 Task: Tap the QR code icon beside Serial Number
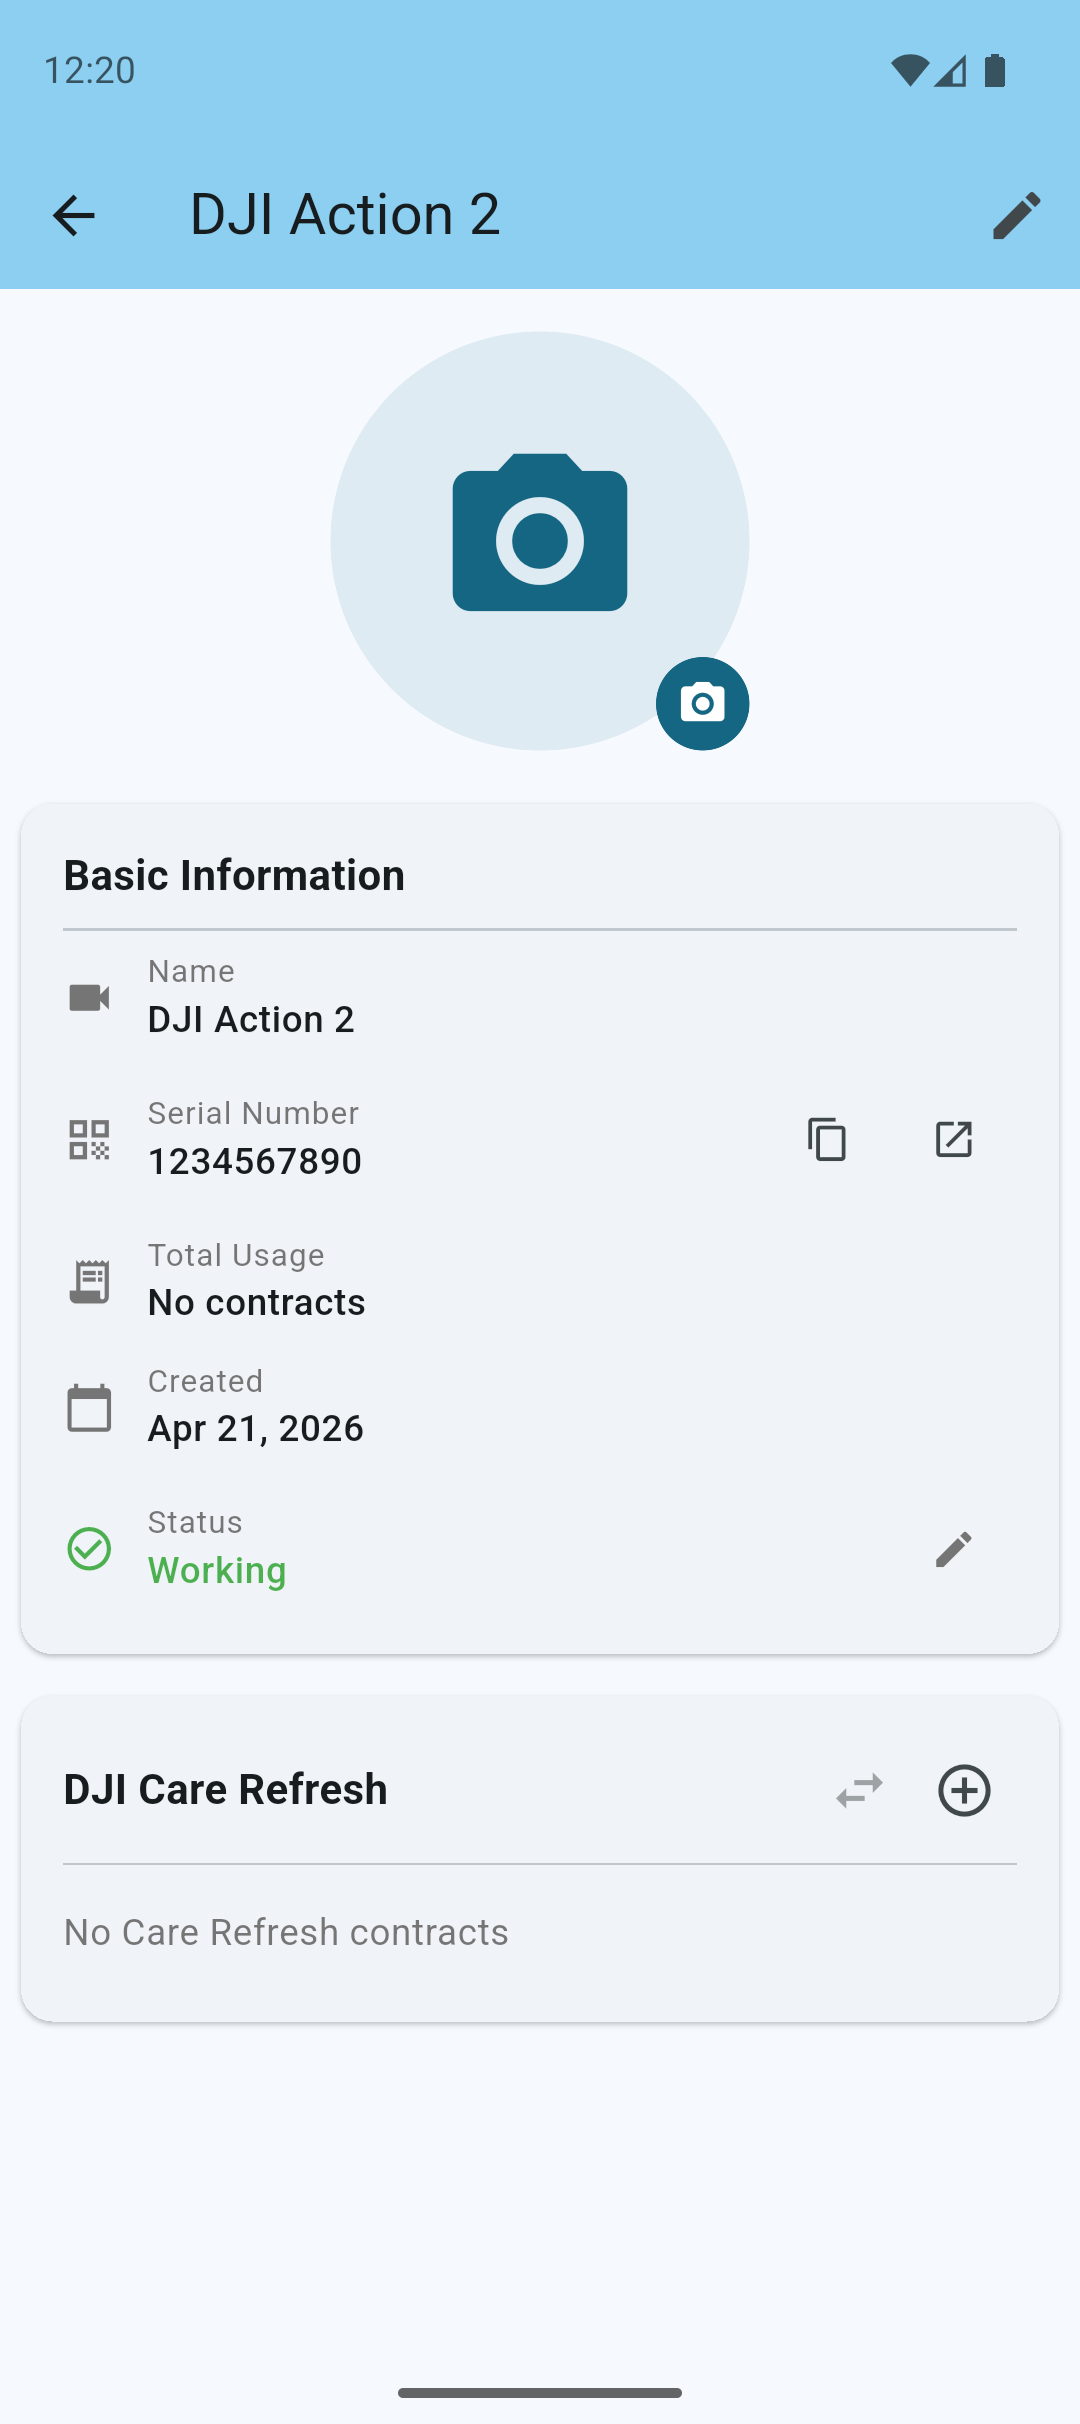(89, 1139)
